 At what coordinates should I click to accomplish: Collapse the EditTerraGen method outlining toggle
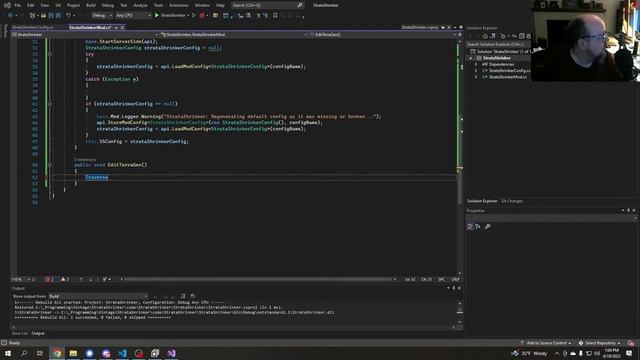point(50,165)
